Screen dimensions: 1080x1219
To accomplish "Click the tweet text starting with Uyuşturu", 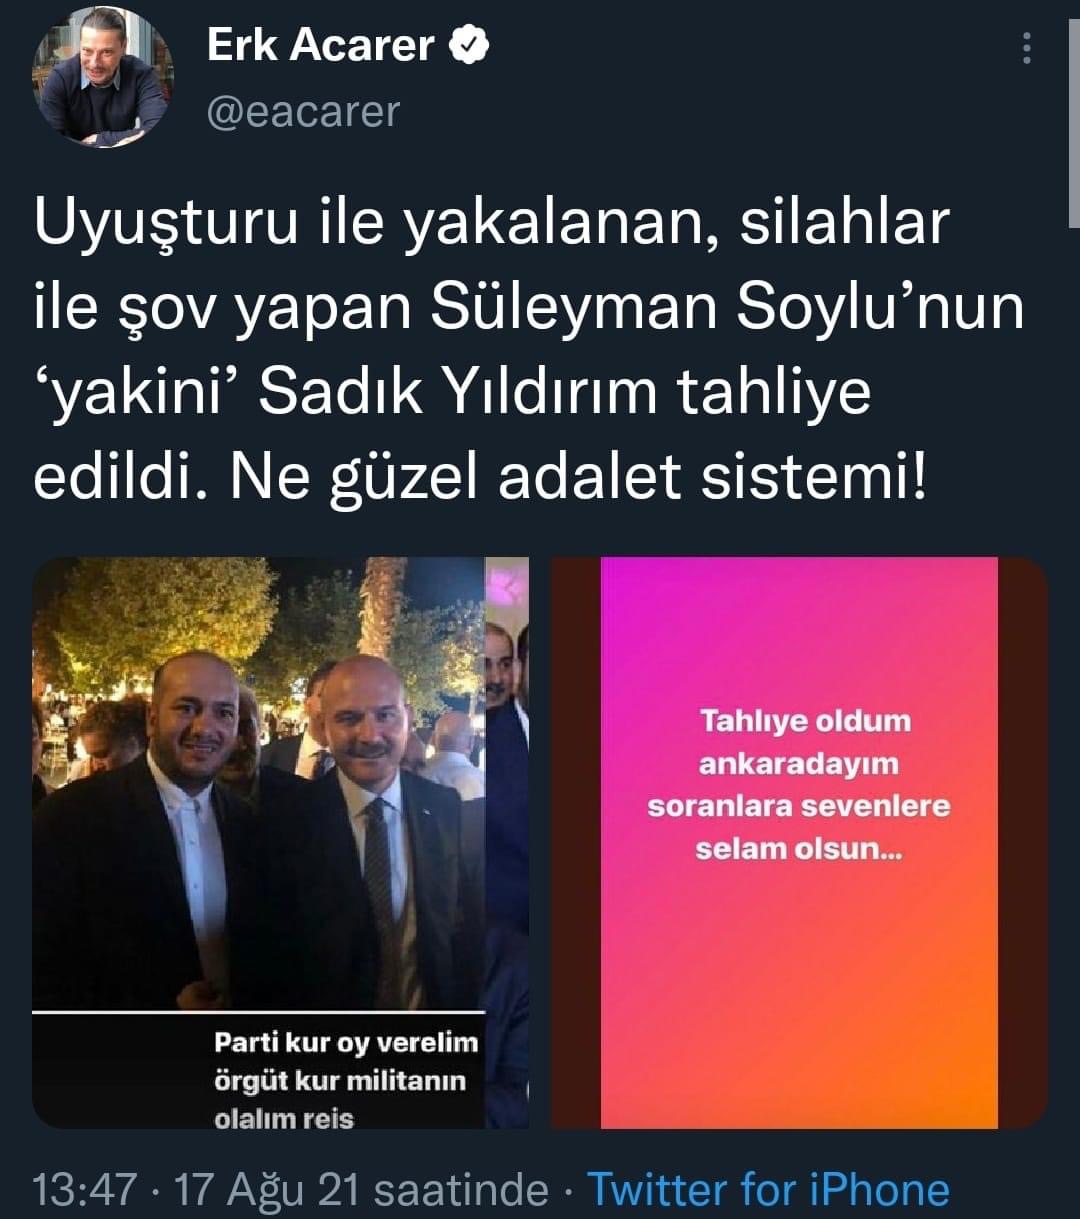I will pos(530,354).
